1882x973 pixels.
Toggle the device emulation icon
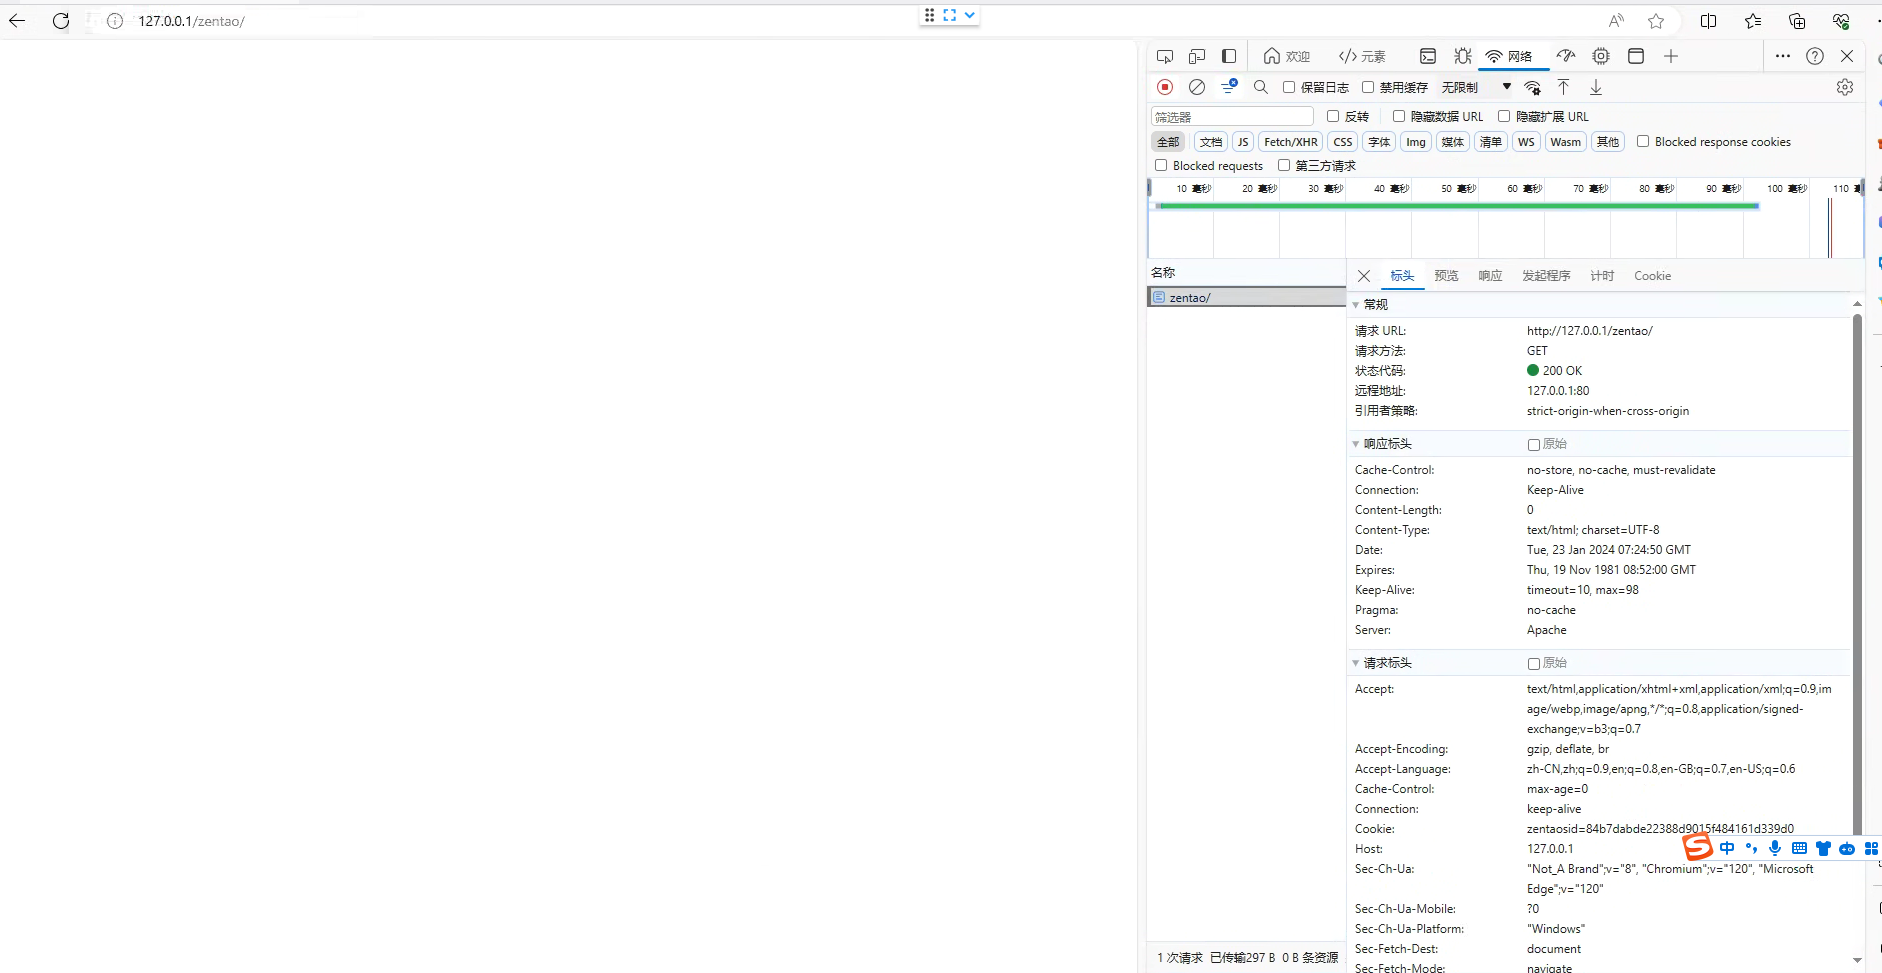(x=1197, y=56)
